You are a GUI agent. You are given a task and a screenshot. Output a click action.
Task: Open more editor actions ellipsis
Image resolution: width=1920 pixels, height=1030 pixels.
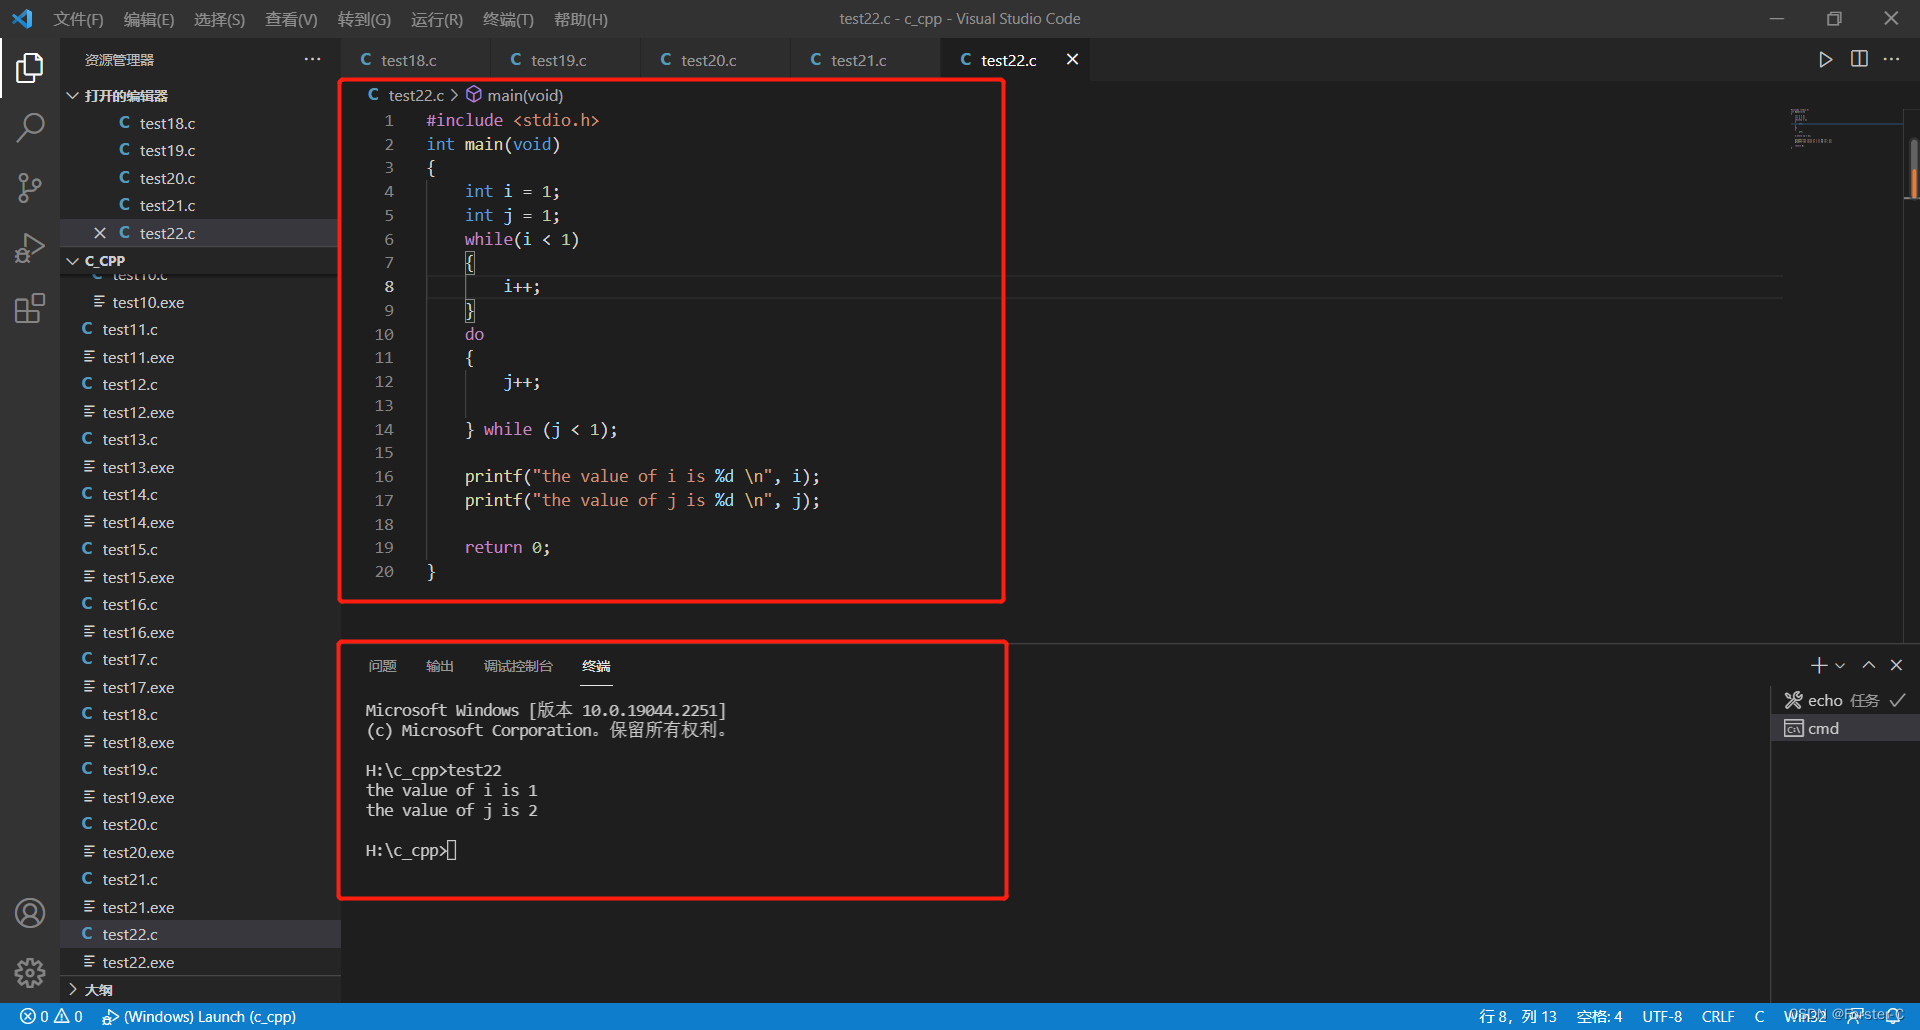pos(1891,60)
